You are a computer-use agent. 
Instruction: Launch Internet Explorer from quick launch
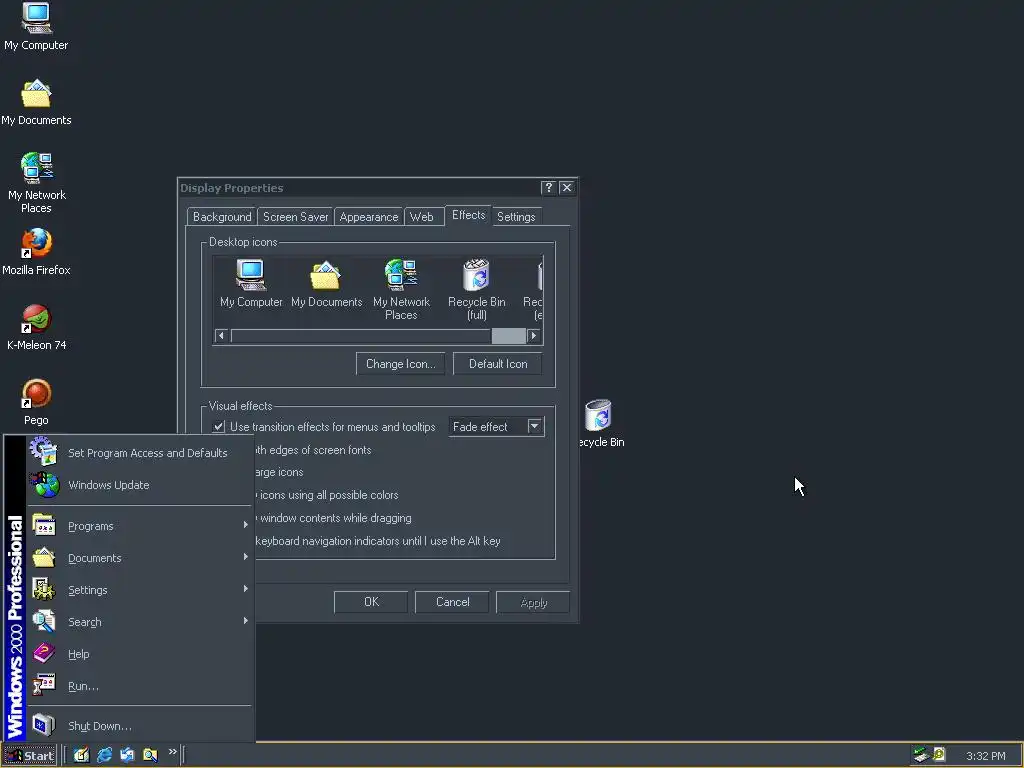(x=104, y=755)
